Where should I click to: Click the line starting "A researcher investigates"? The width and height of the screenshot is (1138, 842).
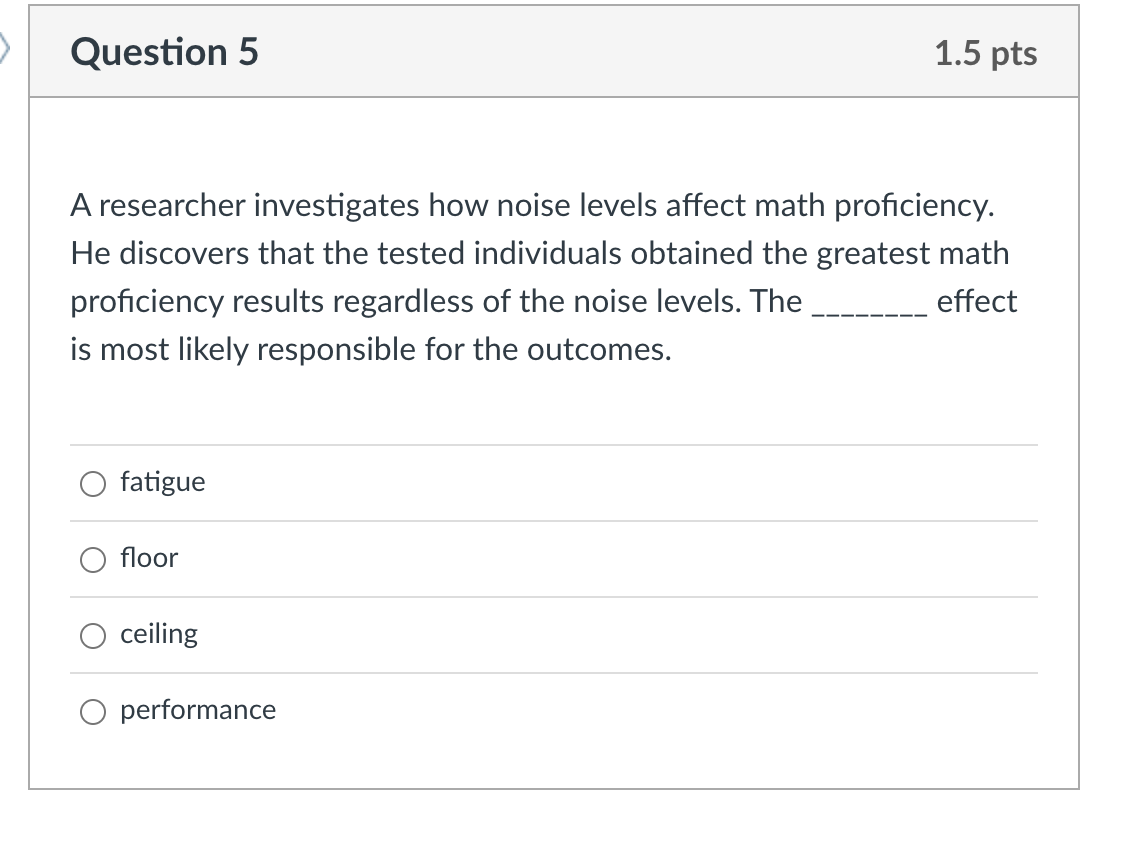pos(532,206)
